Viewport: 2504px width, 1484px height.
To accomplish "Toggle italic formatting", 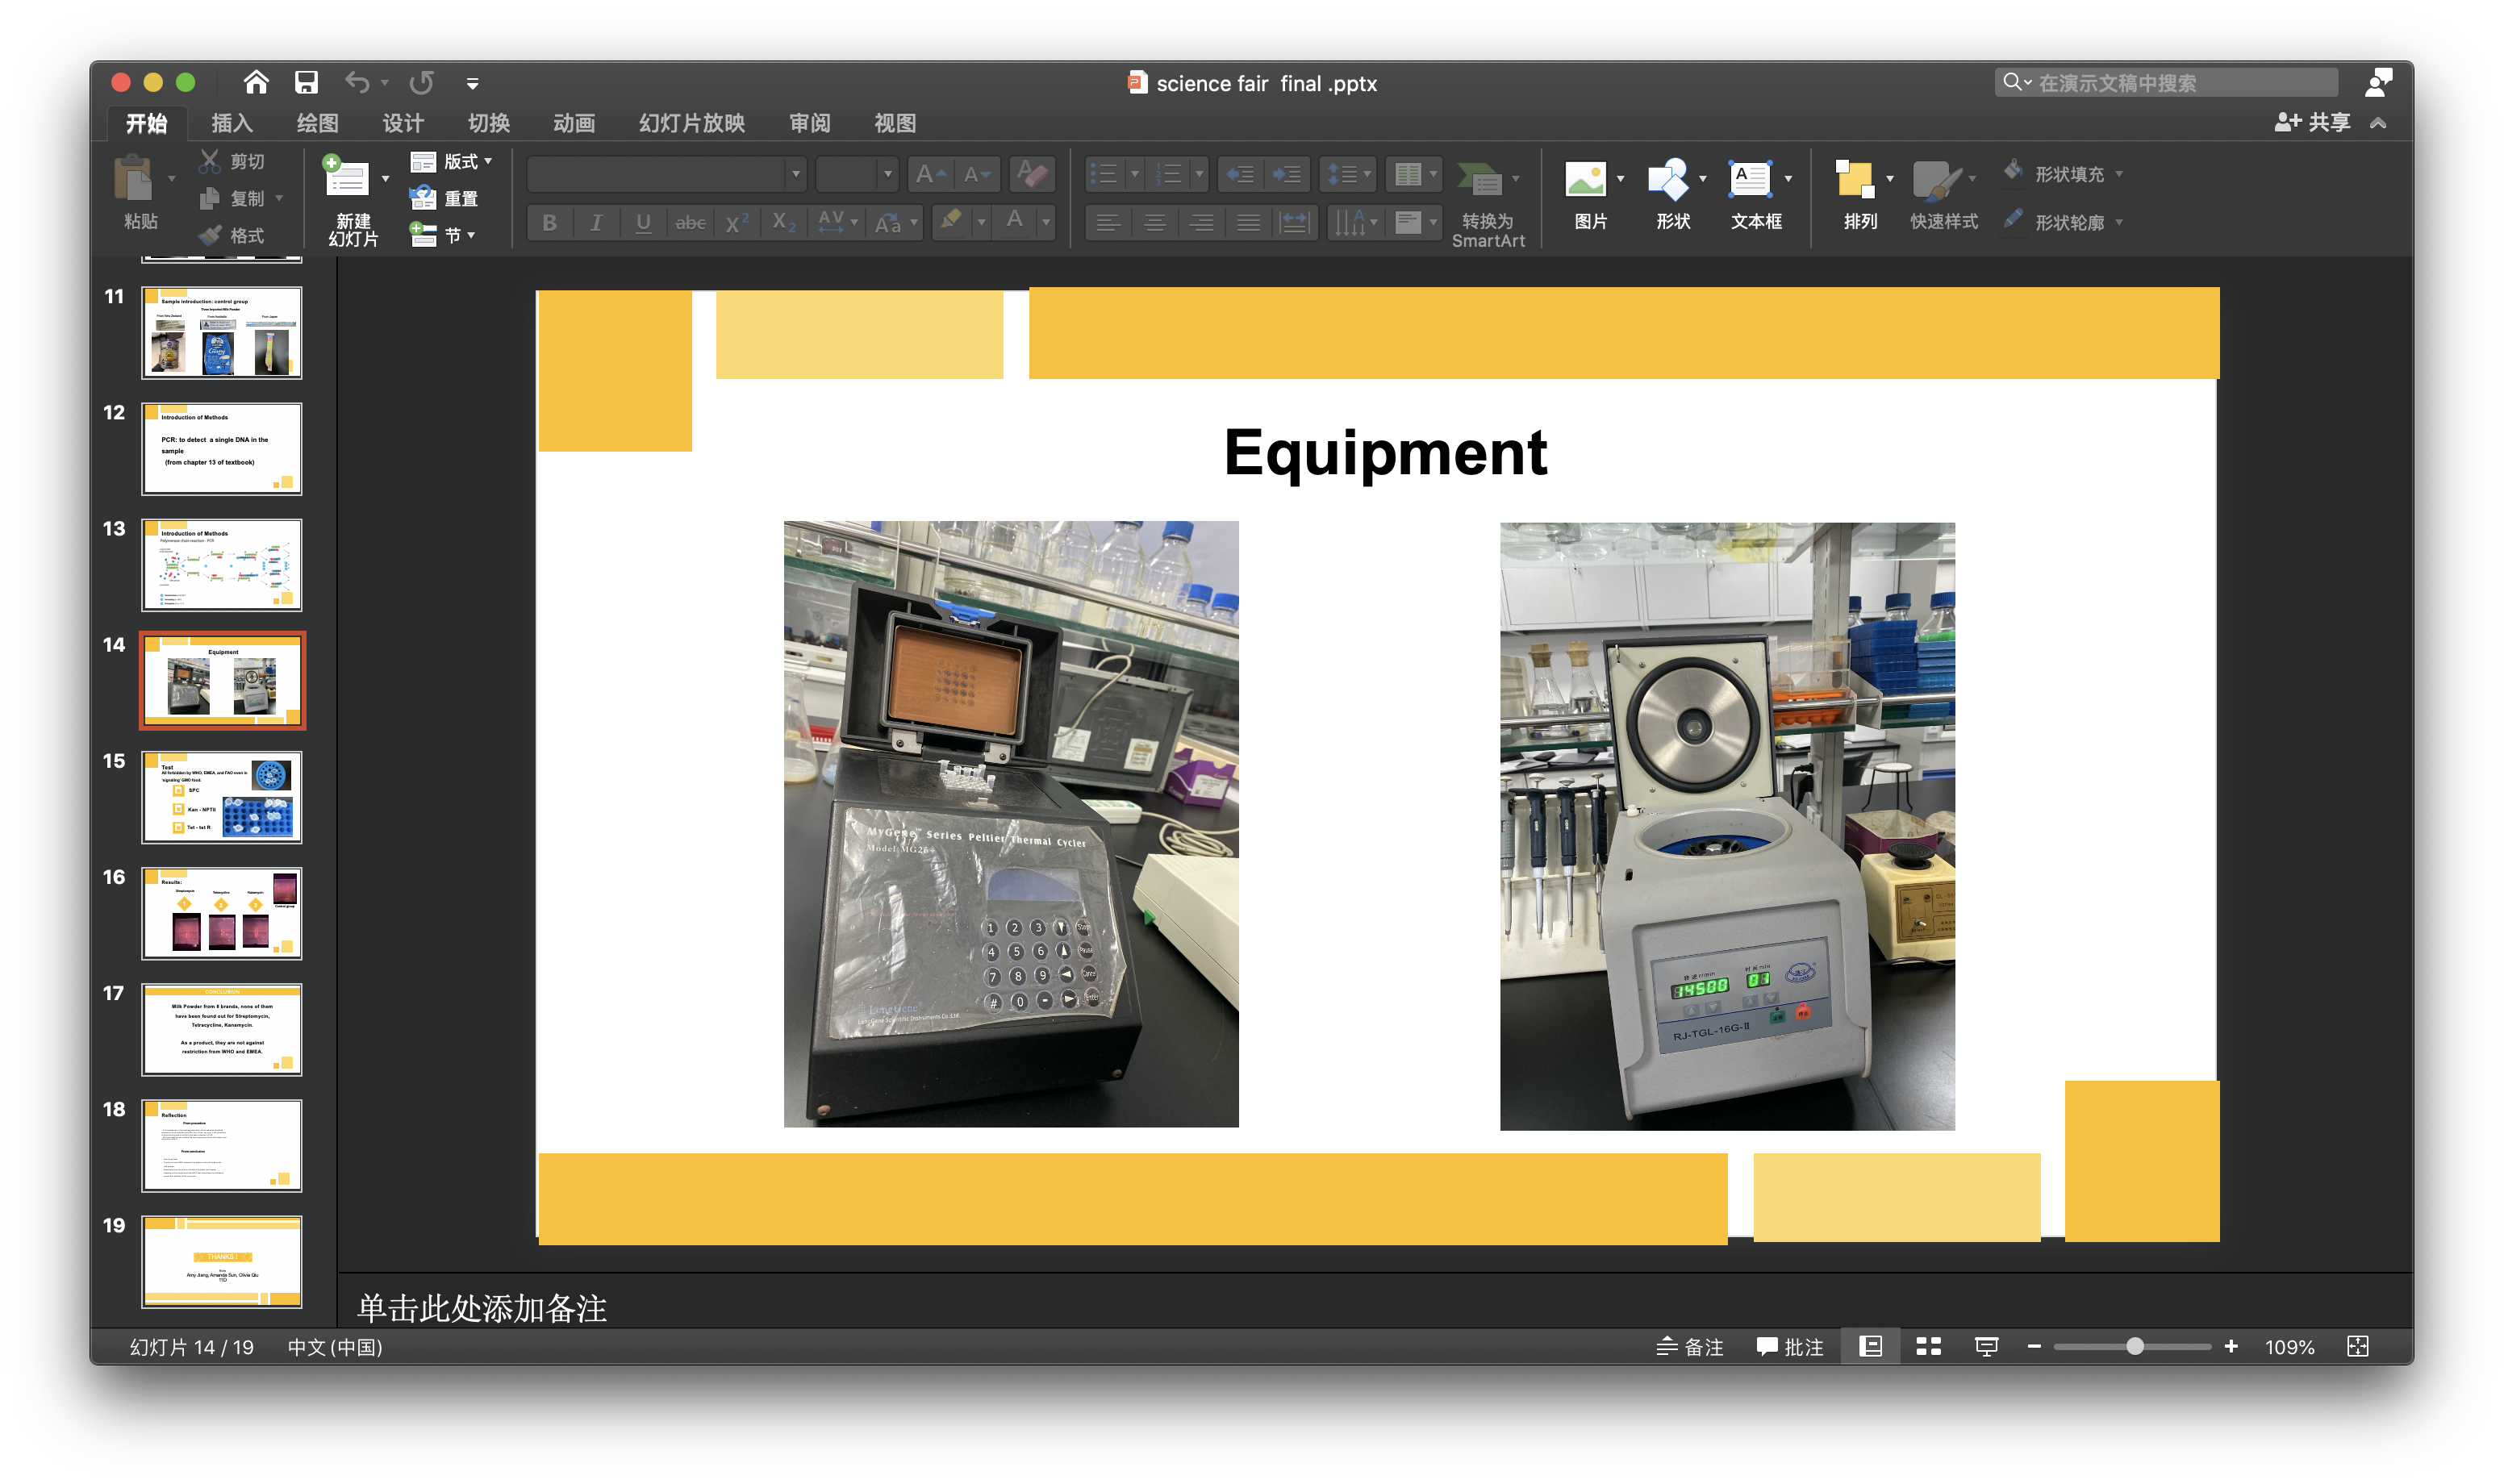I will click(596, 222).
